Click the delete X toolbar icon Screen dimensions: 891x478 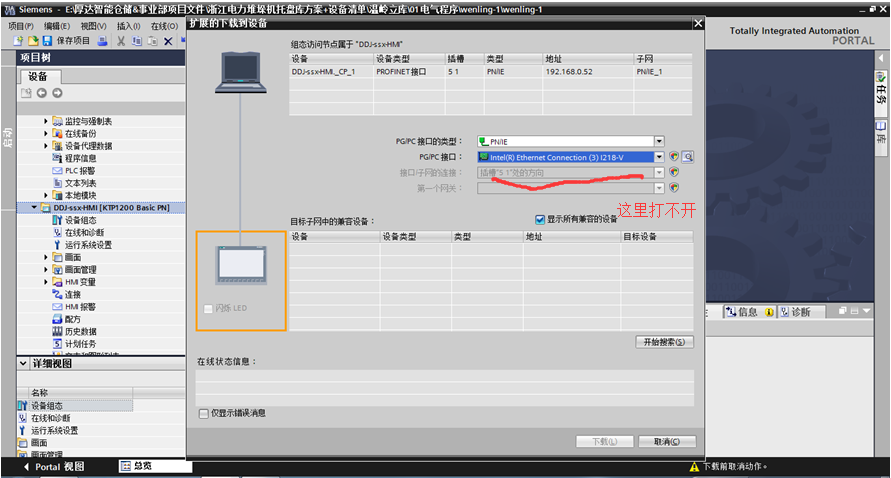[168, 41]
